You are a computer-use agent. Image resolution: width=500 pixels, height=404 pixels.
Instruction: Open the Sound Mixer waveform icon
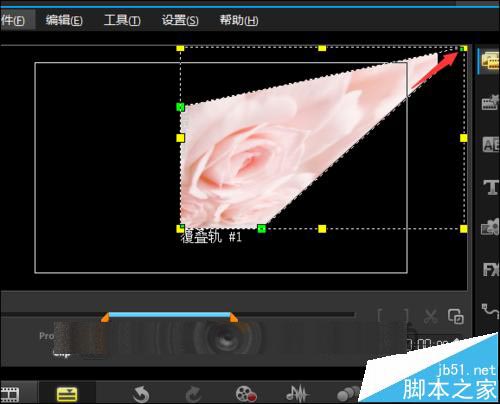(x=297, y=394)
